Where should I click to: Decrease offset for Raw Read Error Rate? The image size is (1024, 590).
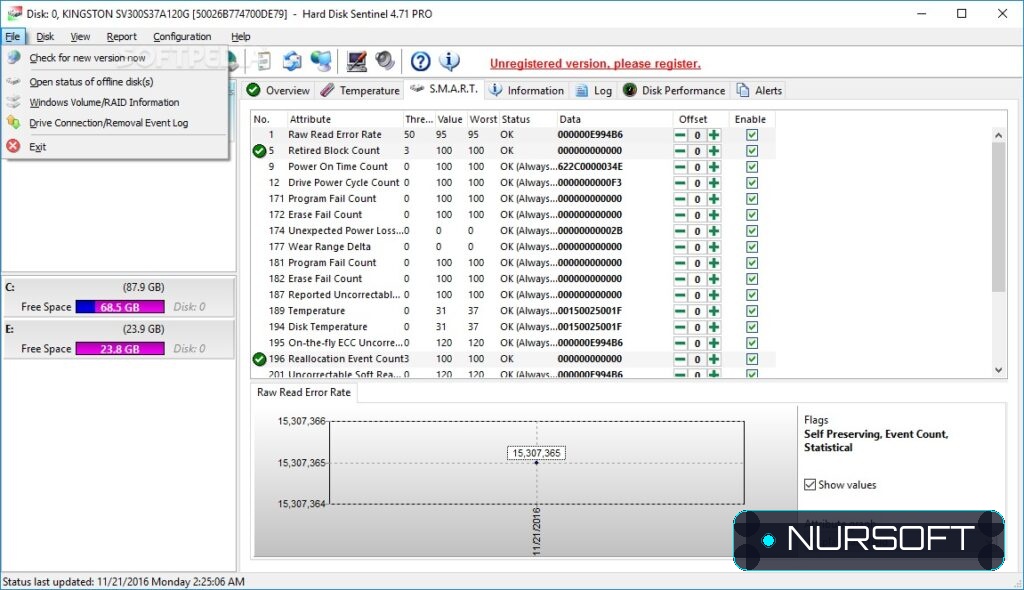tap(680, 135)
